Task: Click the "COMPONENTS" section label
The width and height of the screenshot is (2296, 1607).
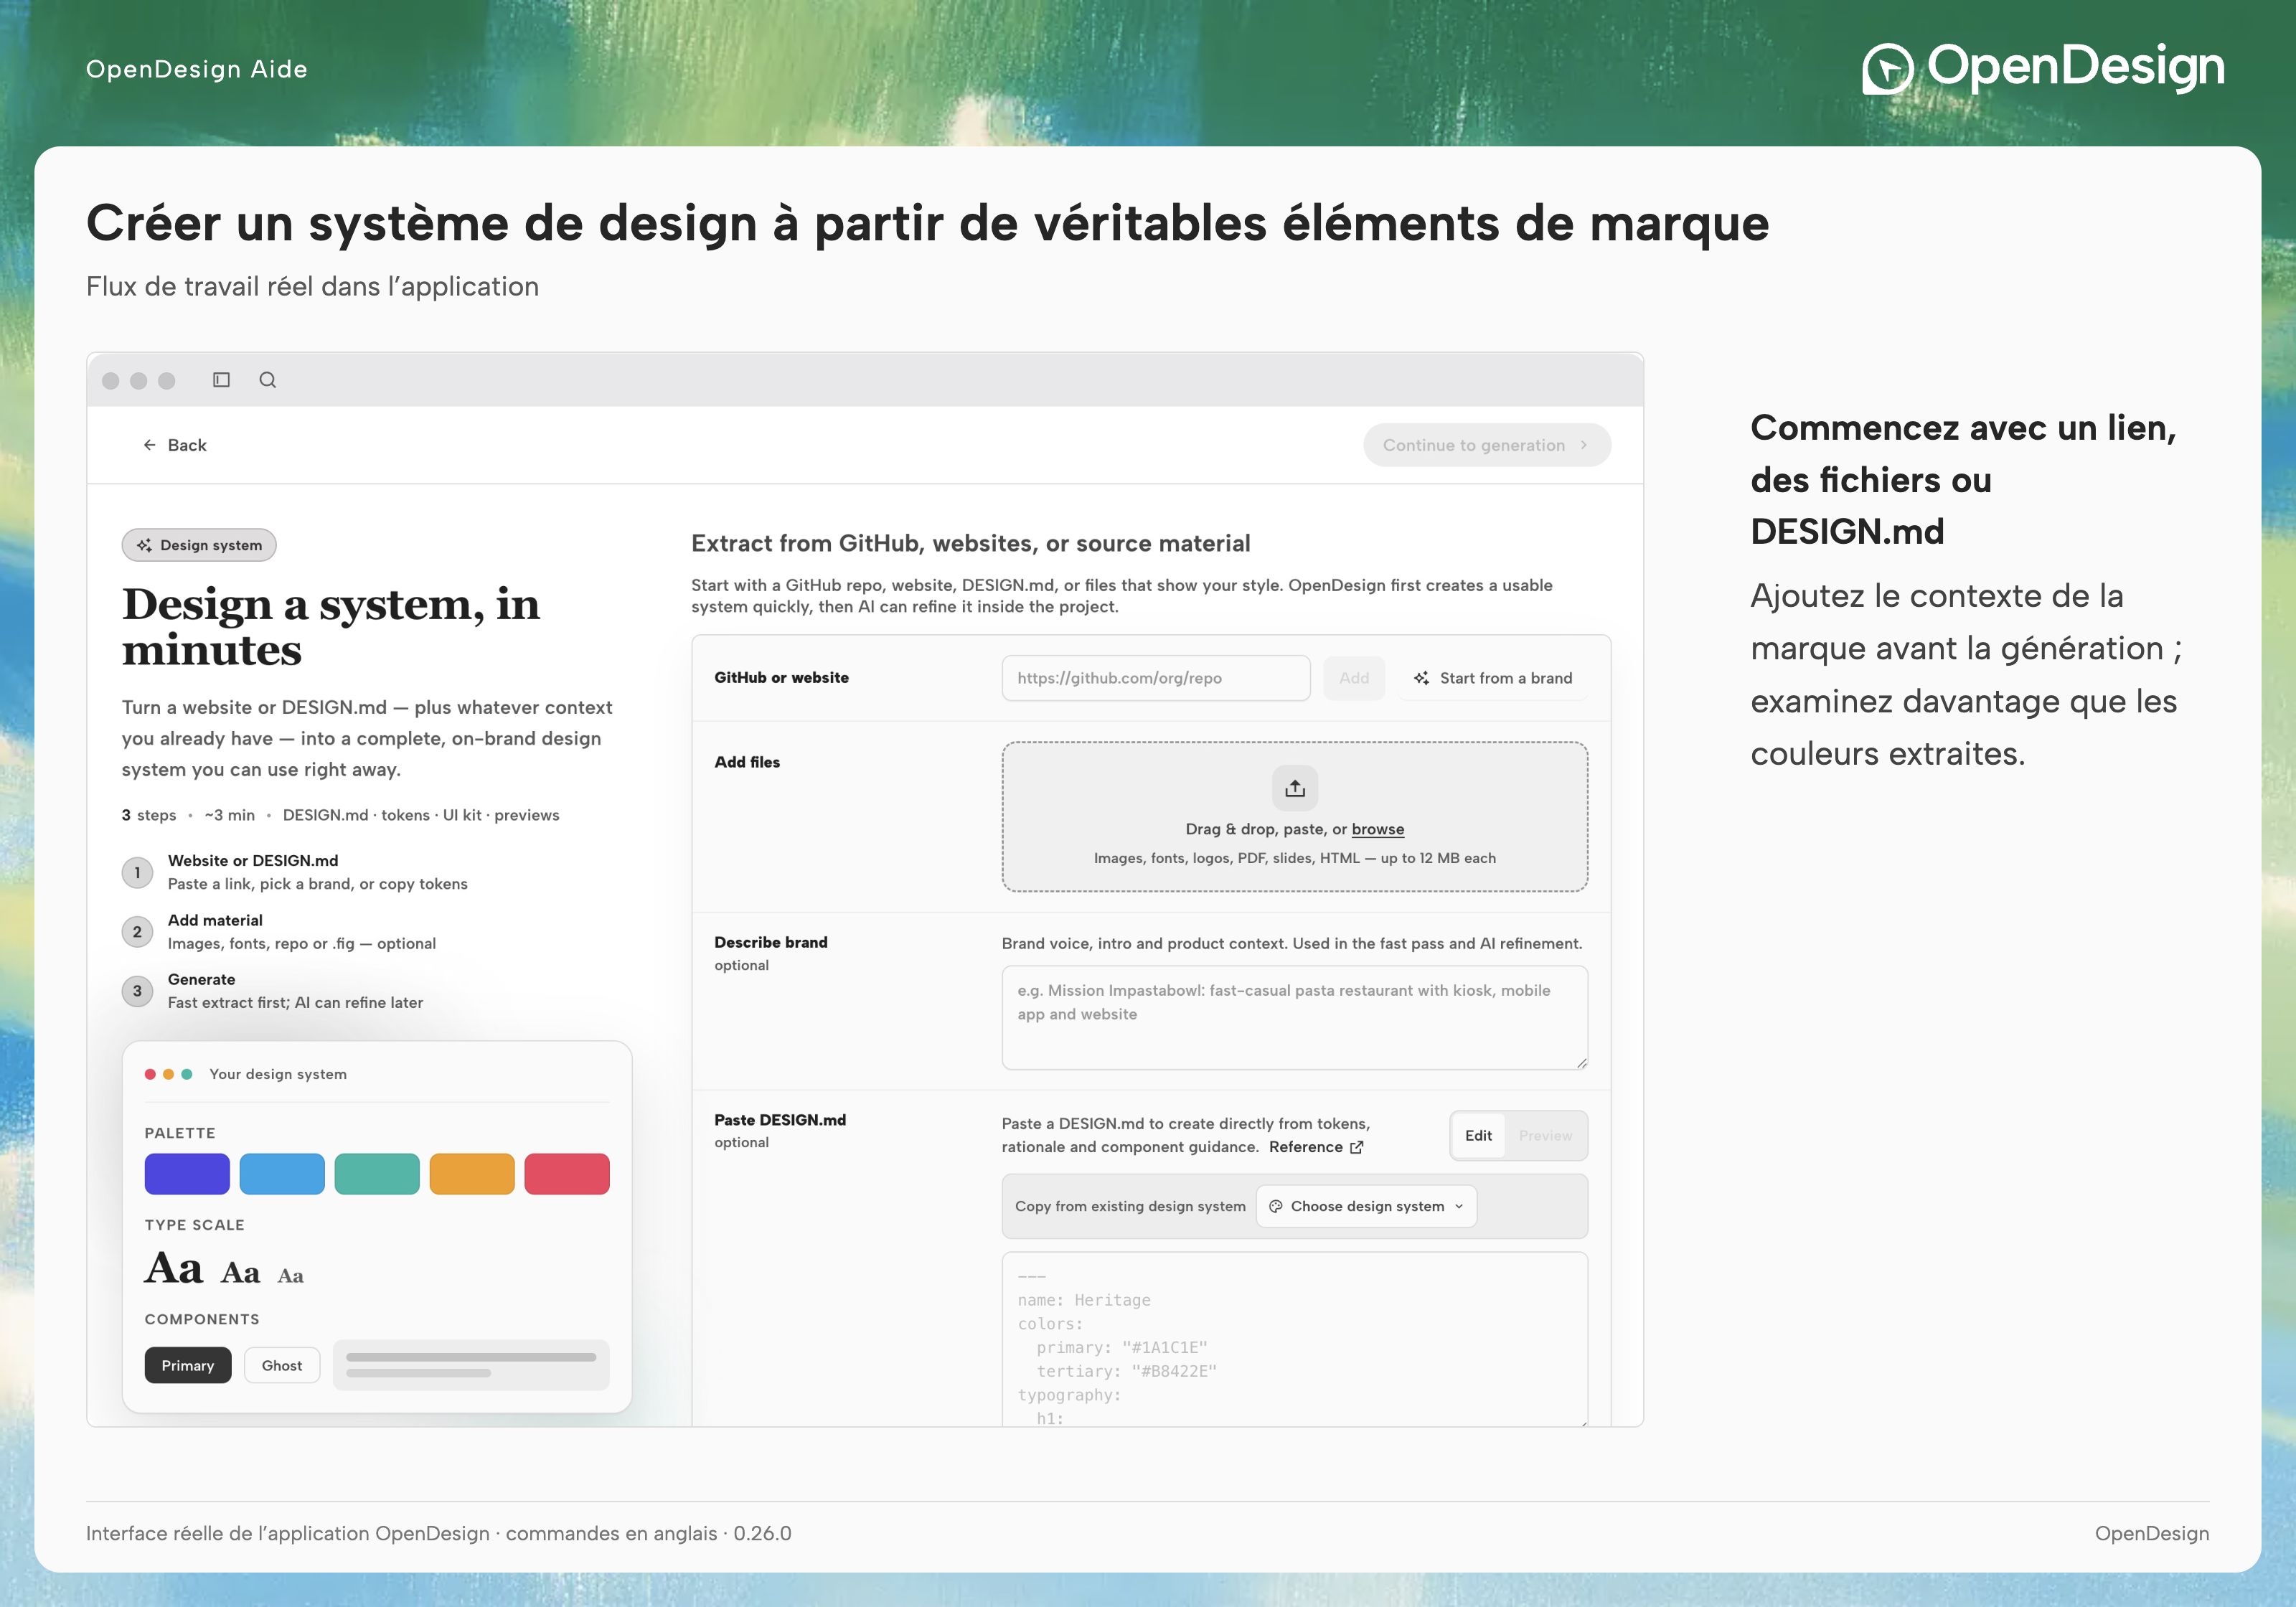Action: [202, 1319]
